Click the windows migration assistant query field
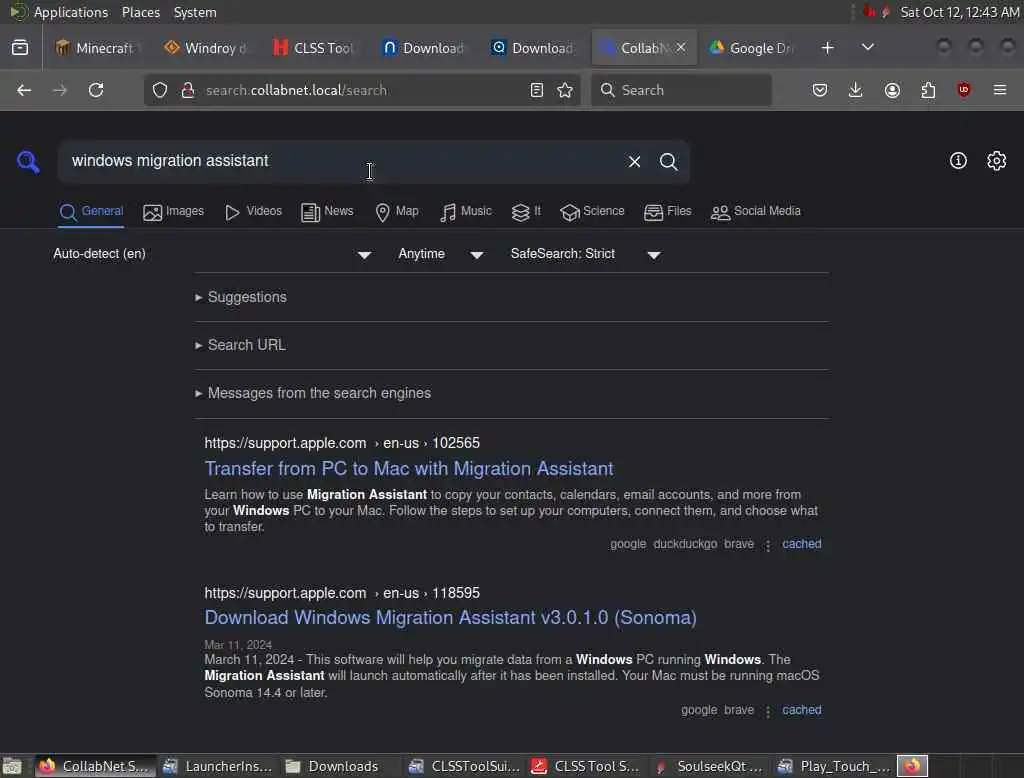Viewport: 1024px width, 778px height. (340, 161)
